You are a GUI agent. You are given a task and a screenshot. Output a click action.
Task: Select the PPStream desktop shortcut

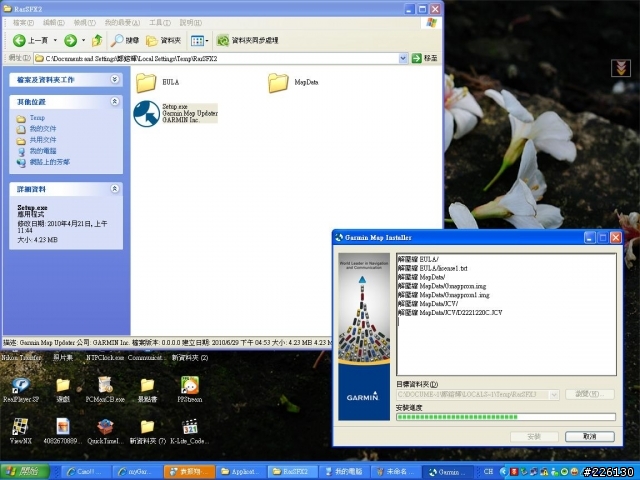pyautogui.click(x=190, y=390)
